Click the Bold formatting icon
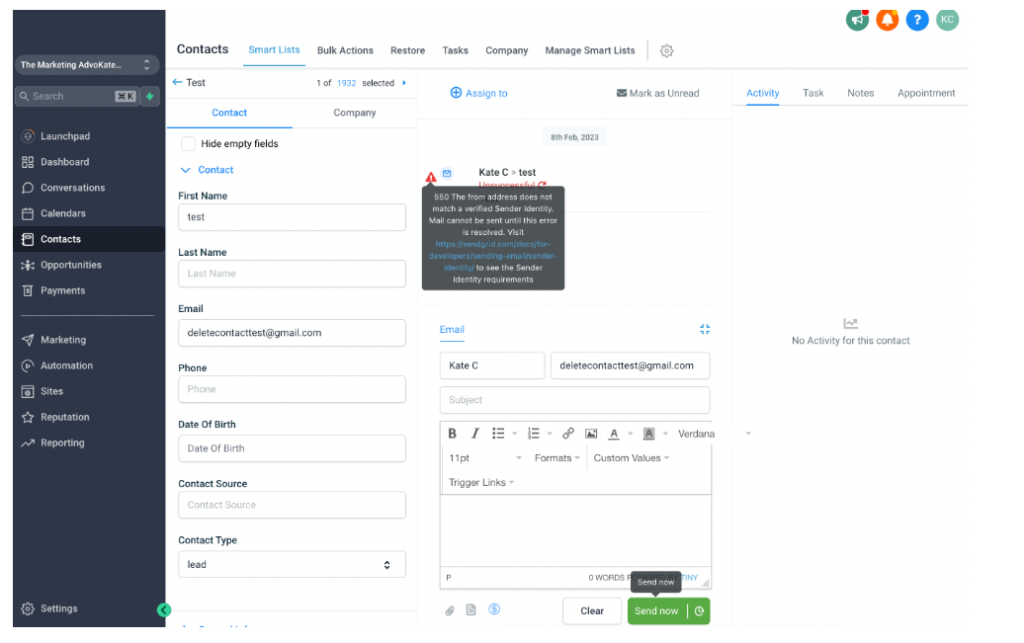The width and height of the screenshot is (1024, 643). (452, 433)
